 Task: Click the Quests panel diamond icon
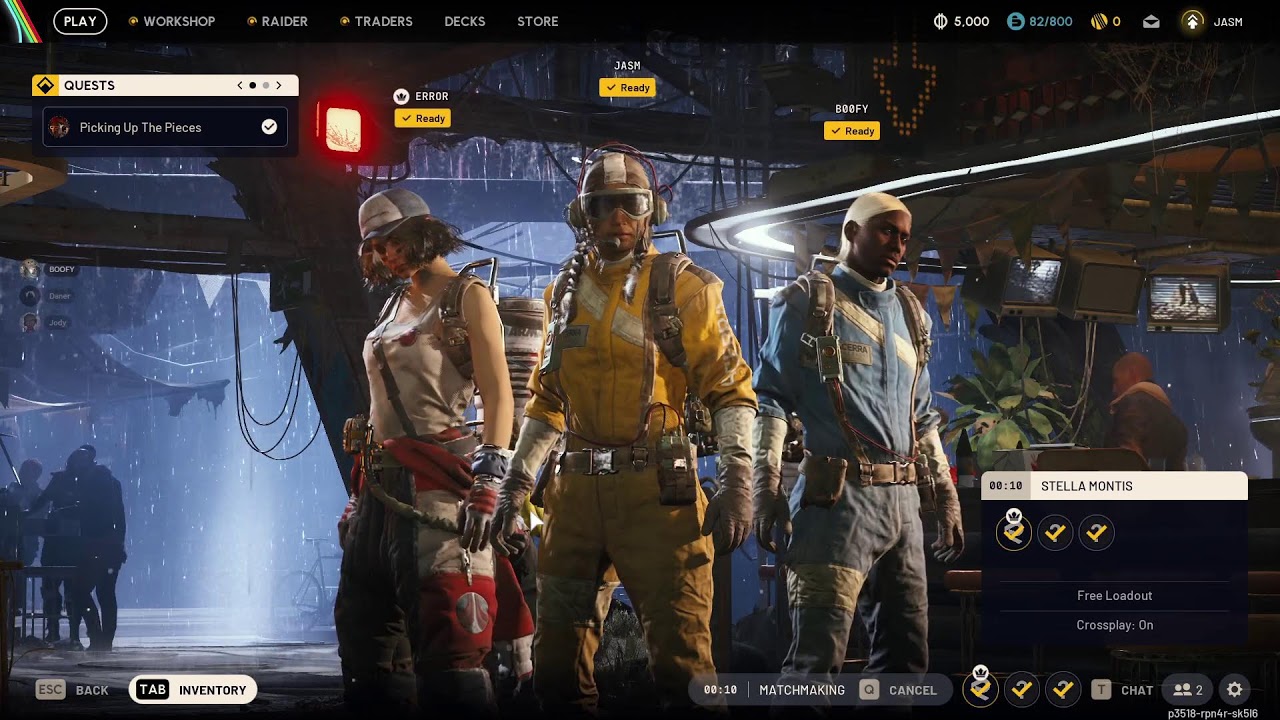point(45,86)
